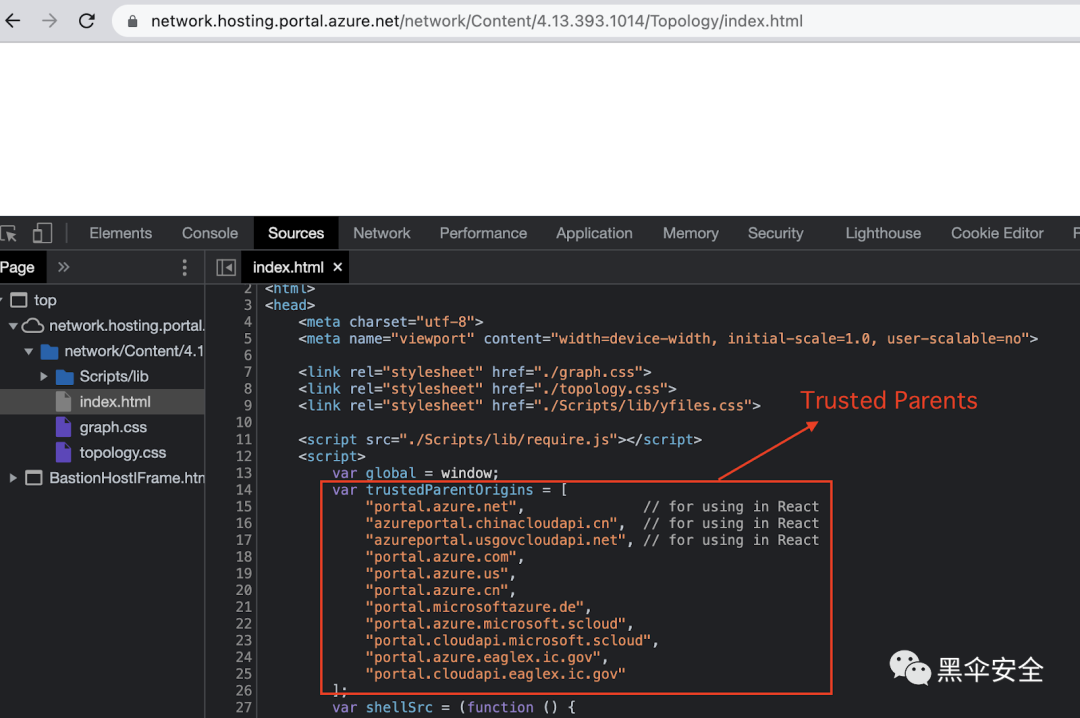Click "portal.azure.microsoft.scloud" string
This screenshot has width=1080, height=718.
[495, 624]
